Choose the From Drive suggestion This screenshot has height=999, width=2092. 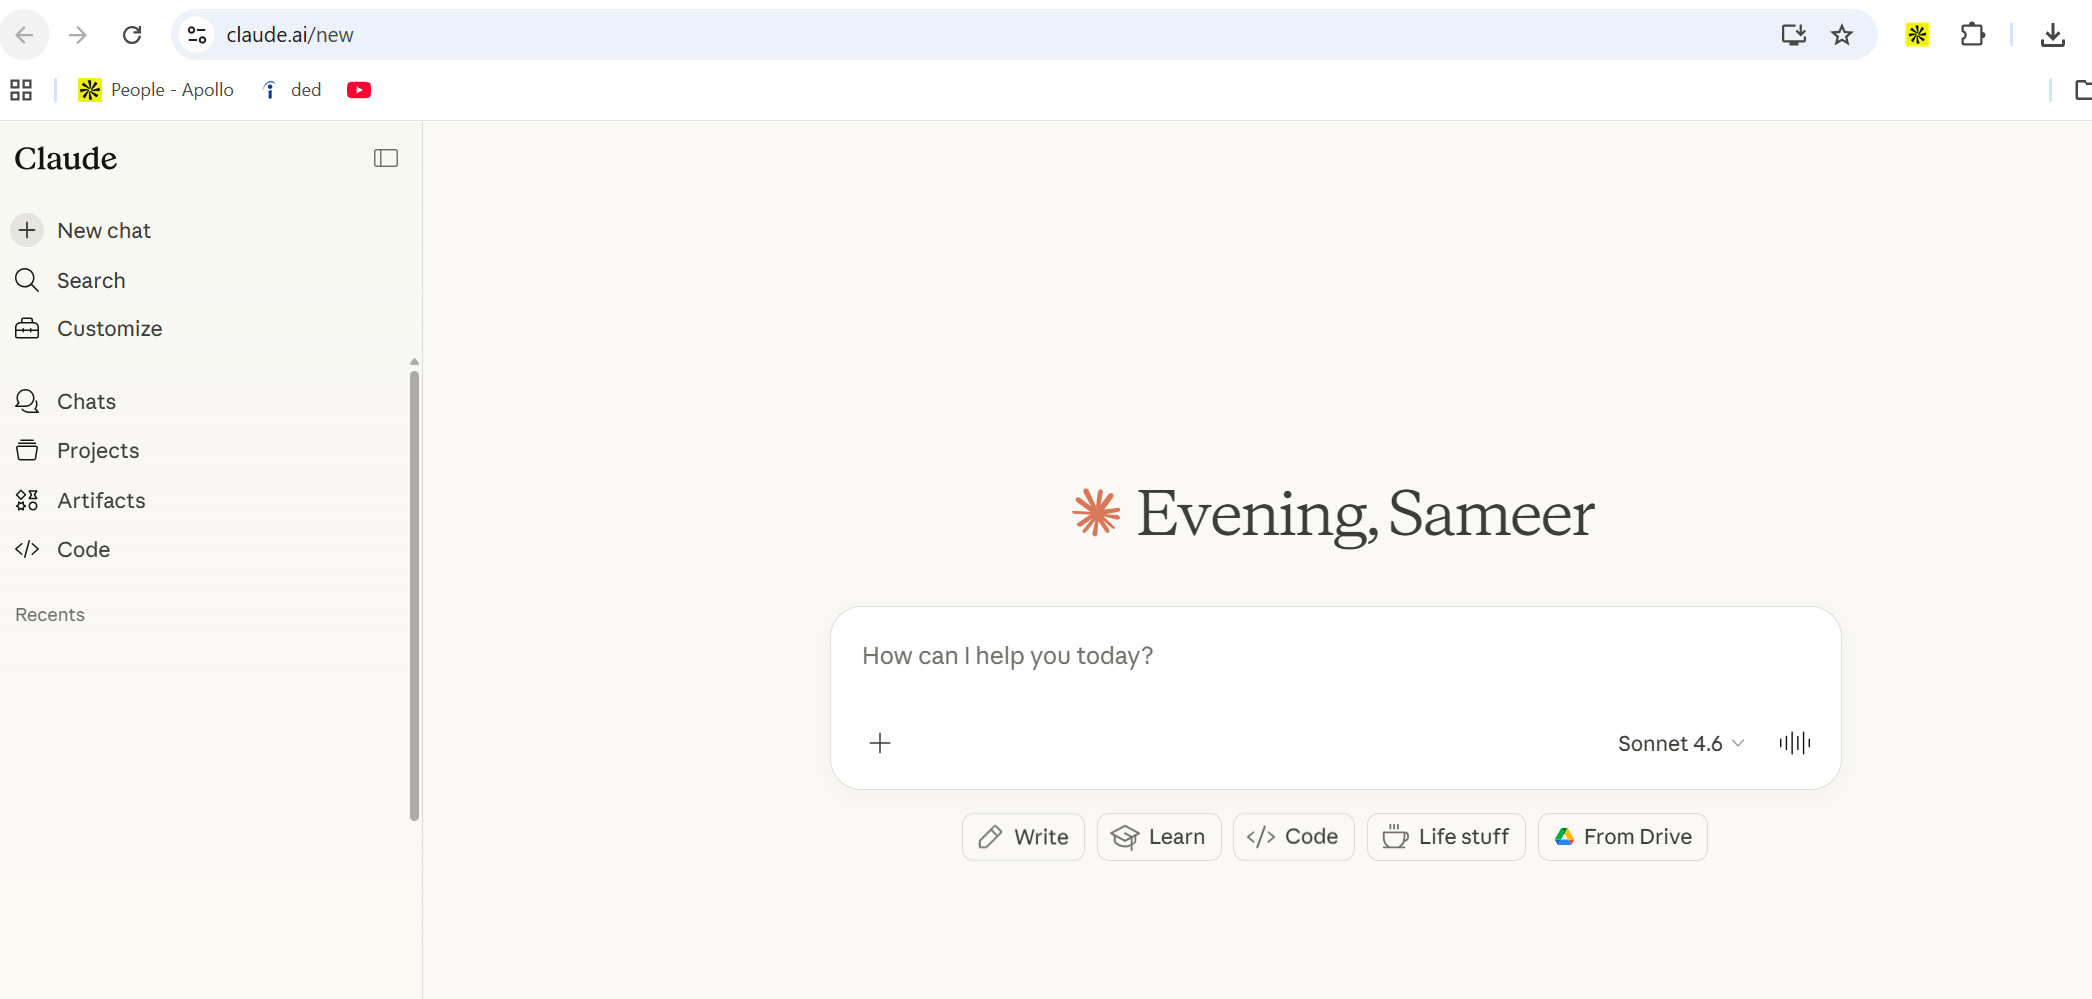[x=1622, y=837]
